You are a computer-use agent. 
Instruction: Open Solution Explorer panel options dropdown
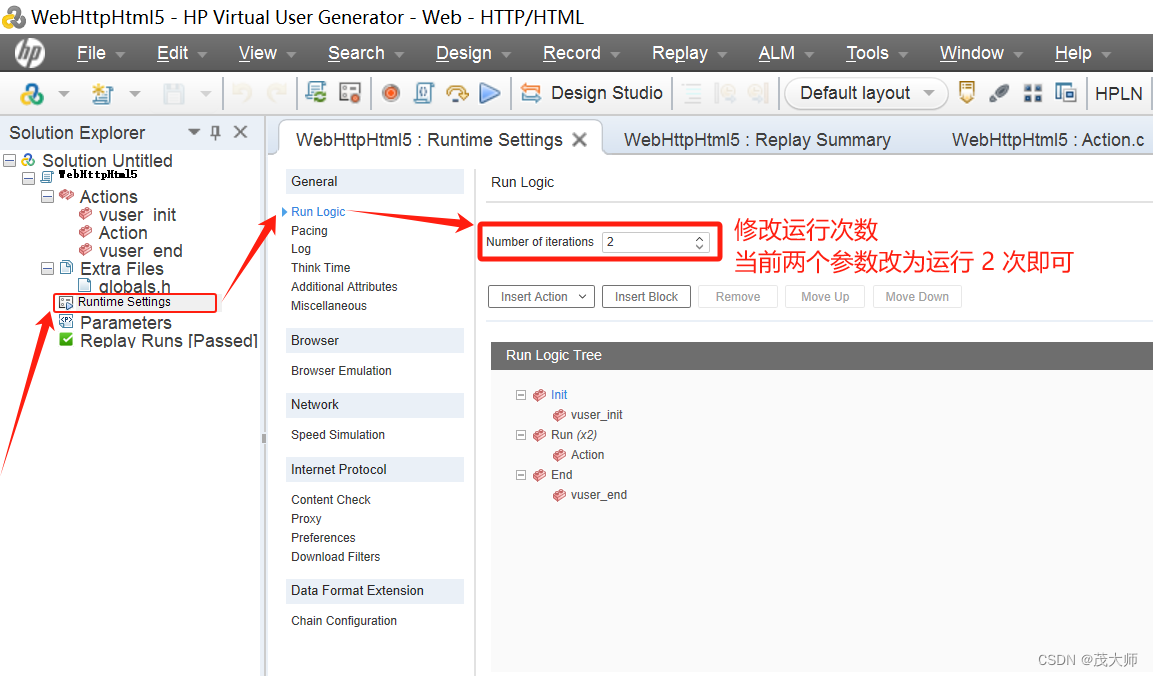pos(194,132)
